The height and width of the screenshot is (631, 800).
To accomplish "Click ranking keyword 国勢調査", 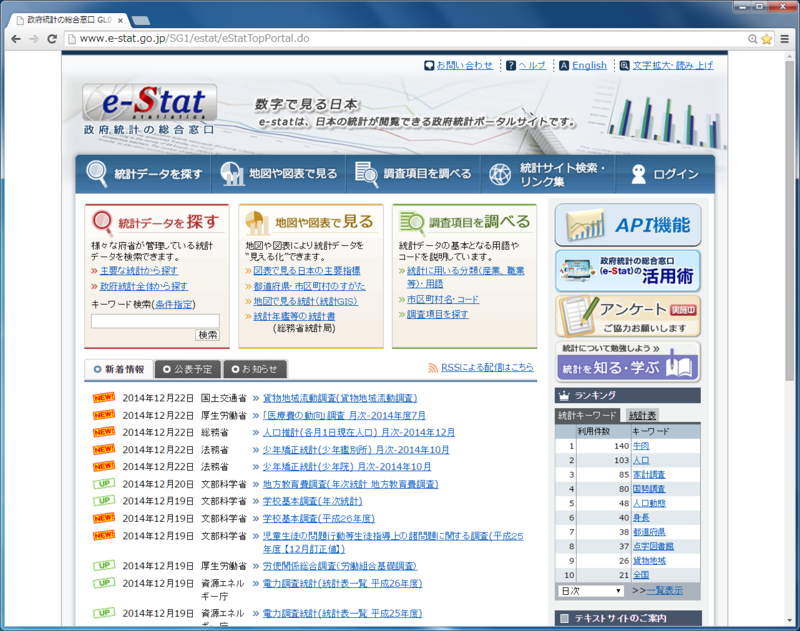I will (x=649, y=489).
